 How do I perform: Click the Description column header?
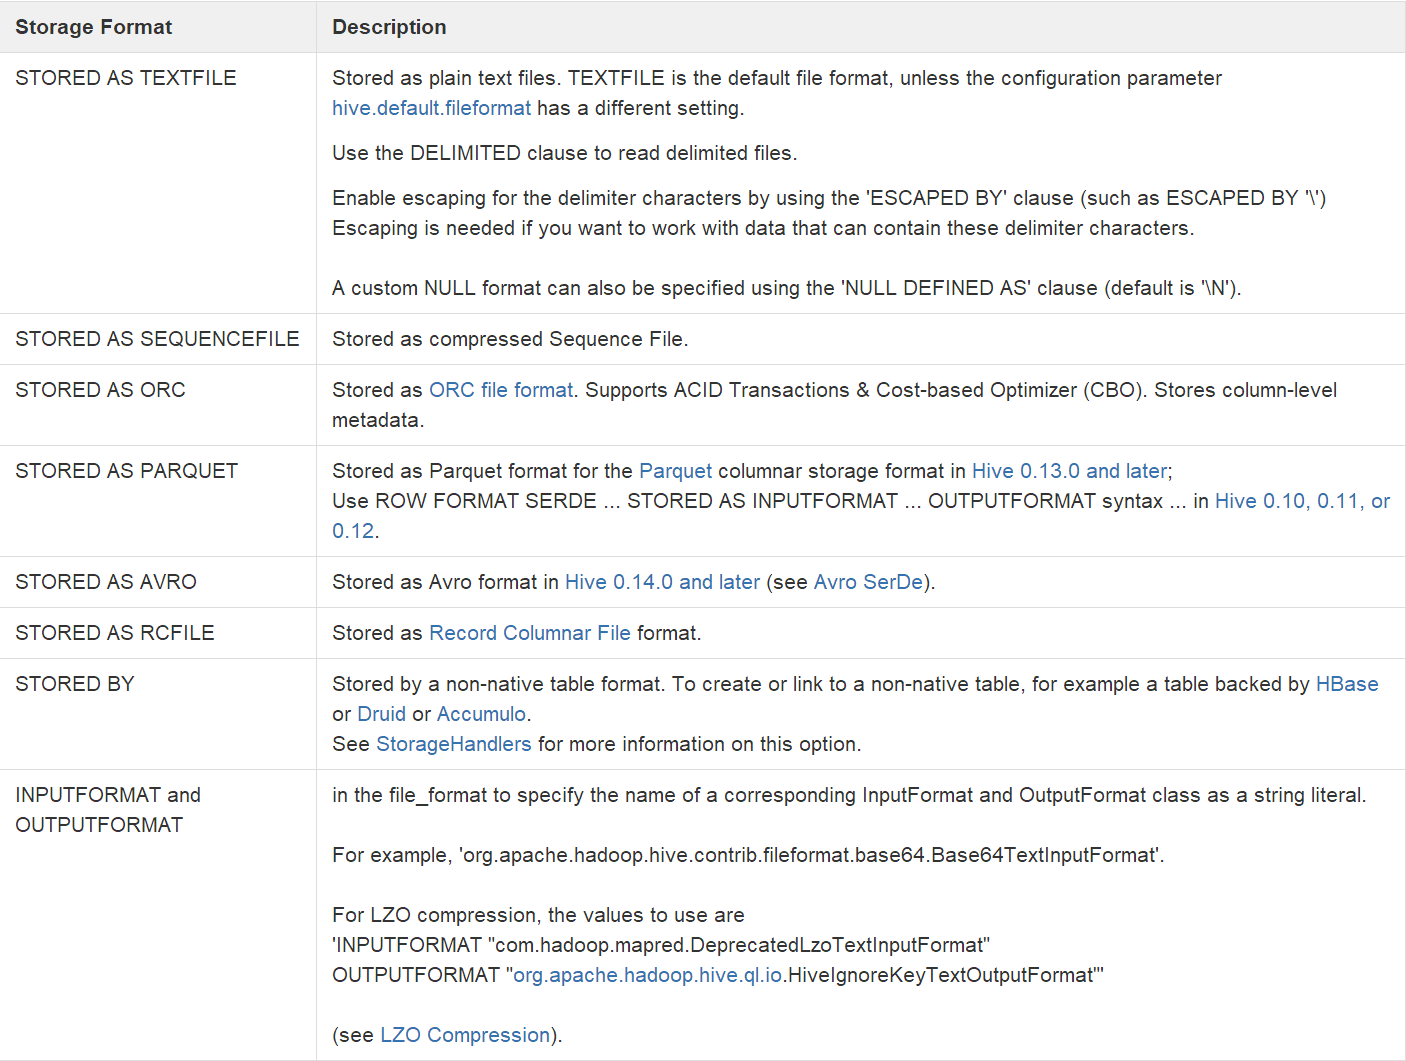coord(389,27)
